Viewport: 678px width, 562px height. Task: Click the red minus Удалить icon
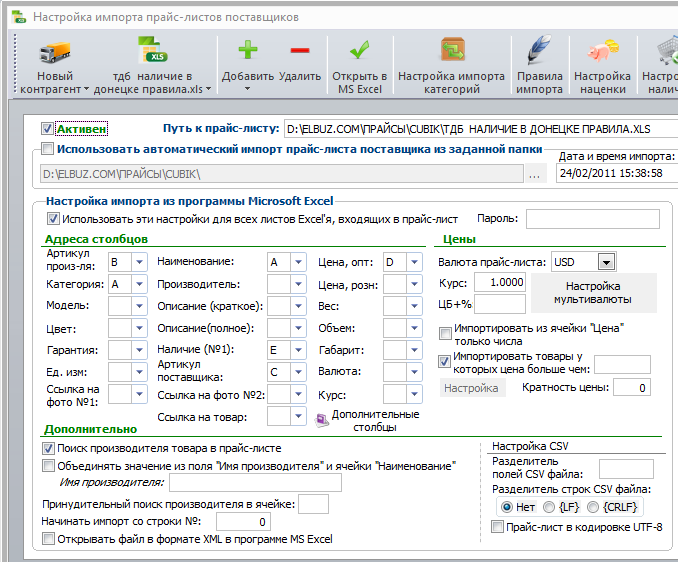click(300, 51)
